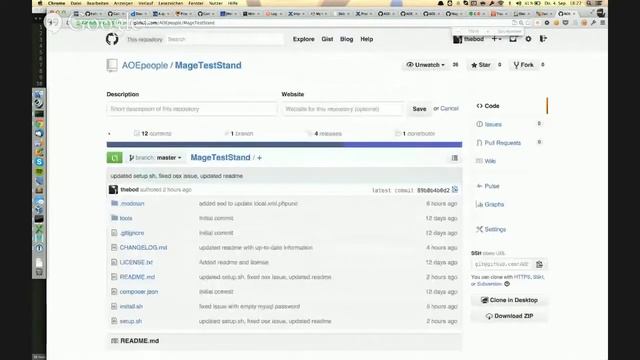The height and width of the screenshot is (360, 640).
Task: Open the notifications inbox icon in header
Action: pos(513,39)
